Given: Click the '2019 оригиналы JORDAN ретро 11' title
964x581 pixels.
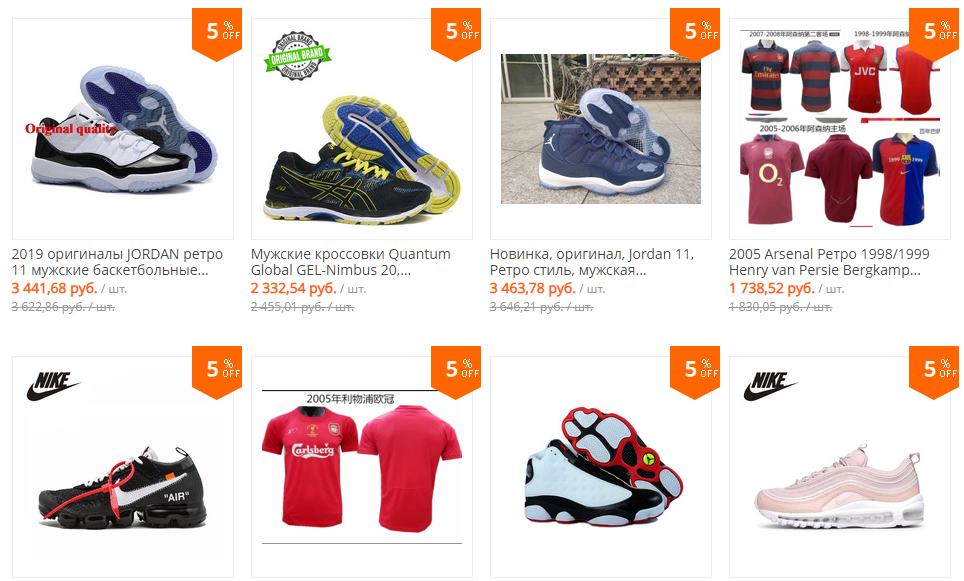Looking at the screenshot, I should point(117,262).
